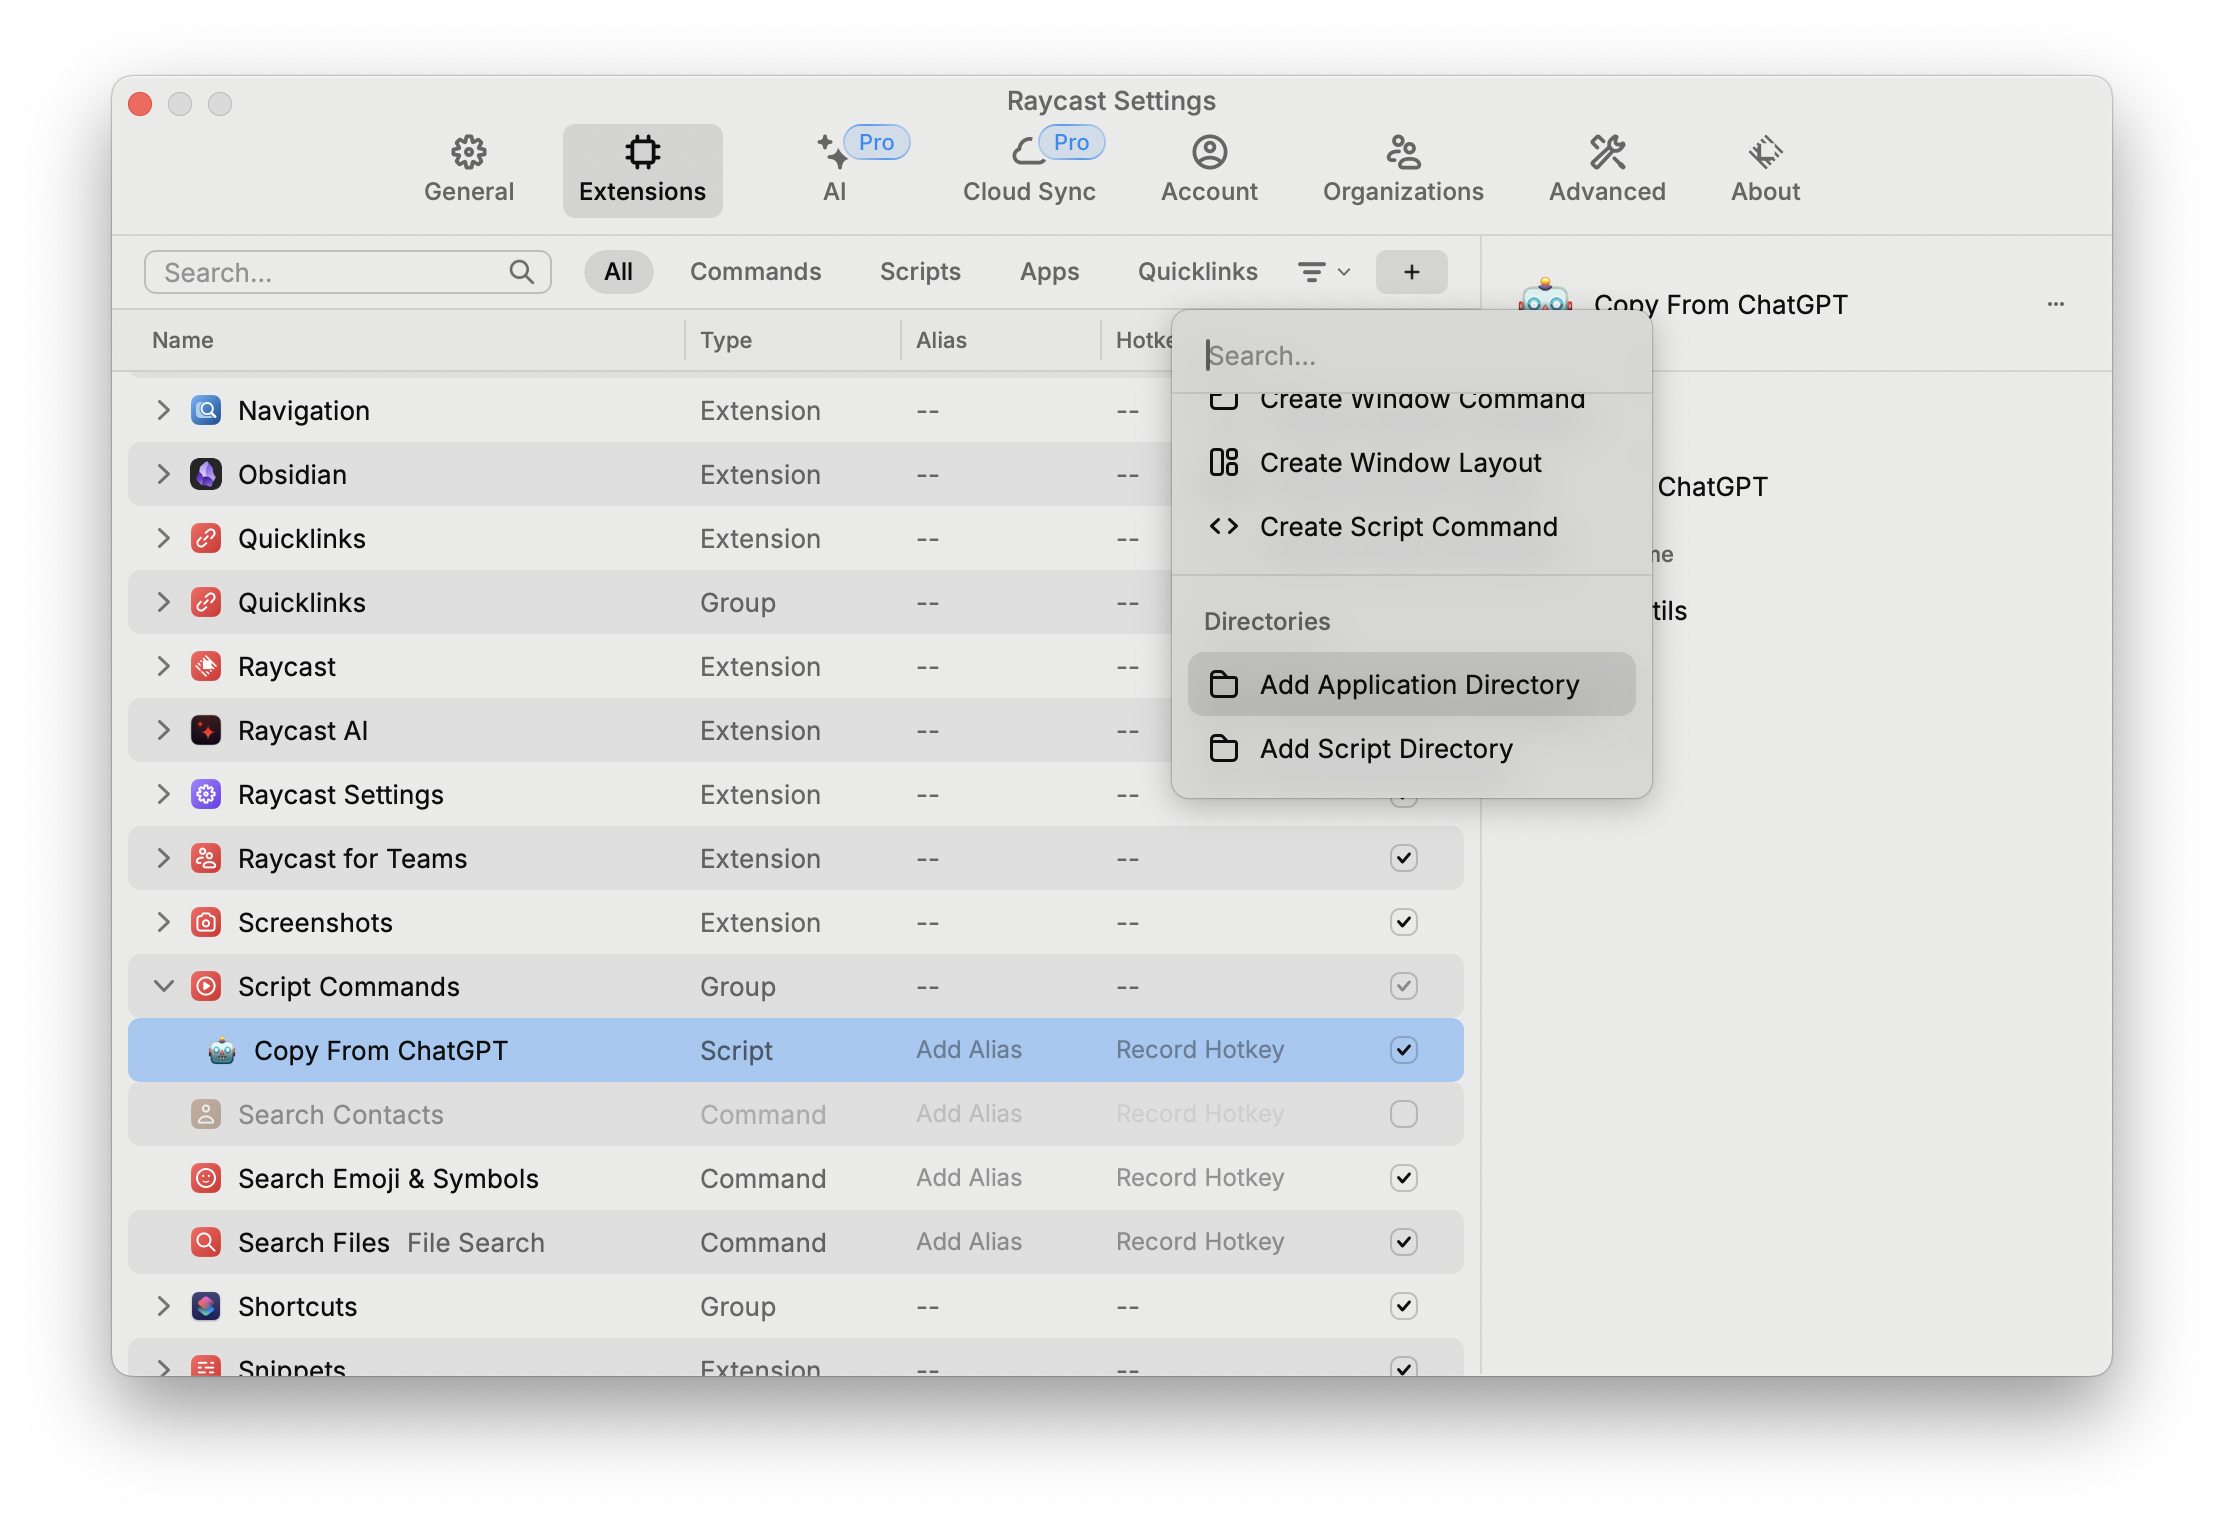Filter list by Commands
Image resolution: width=2224 pixels, height=1524 pixels.
[x=755, y=272]
